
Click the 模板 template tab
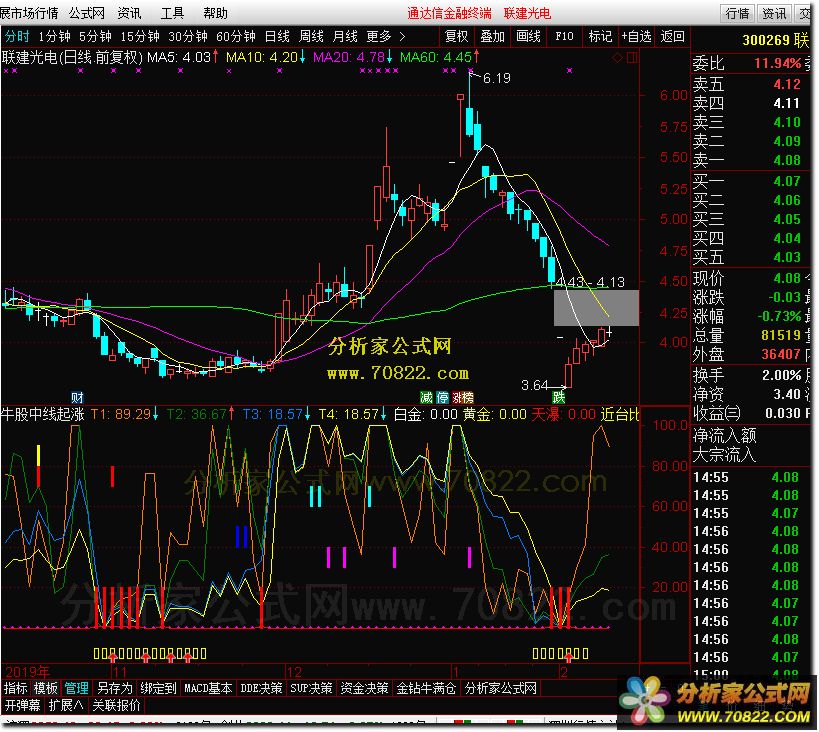[x=45, y=689]
